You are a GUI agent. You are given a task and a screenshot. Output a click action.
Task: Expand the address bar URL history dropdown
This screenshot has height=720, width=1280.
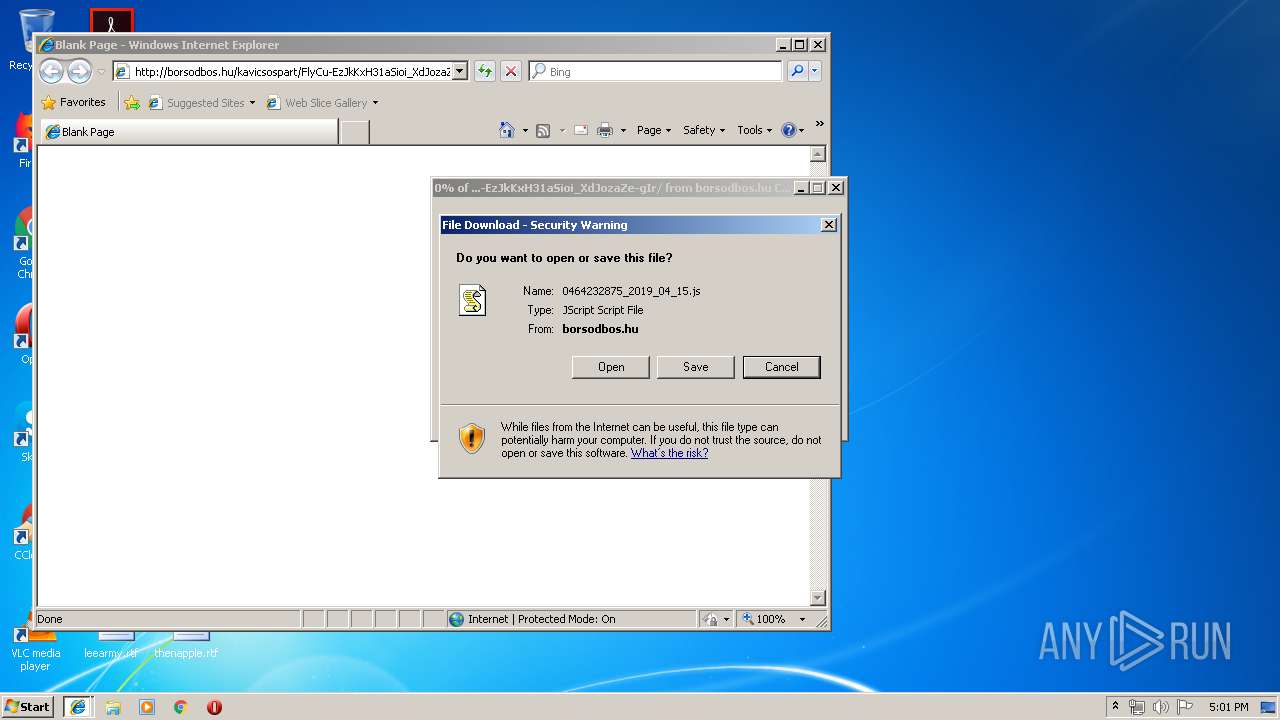click(x=460, y=71)
